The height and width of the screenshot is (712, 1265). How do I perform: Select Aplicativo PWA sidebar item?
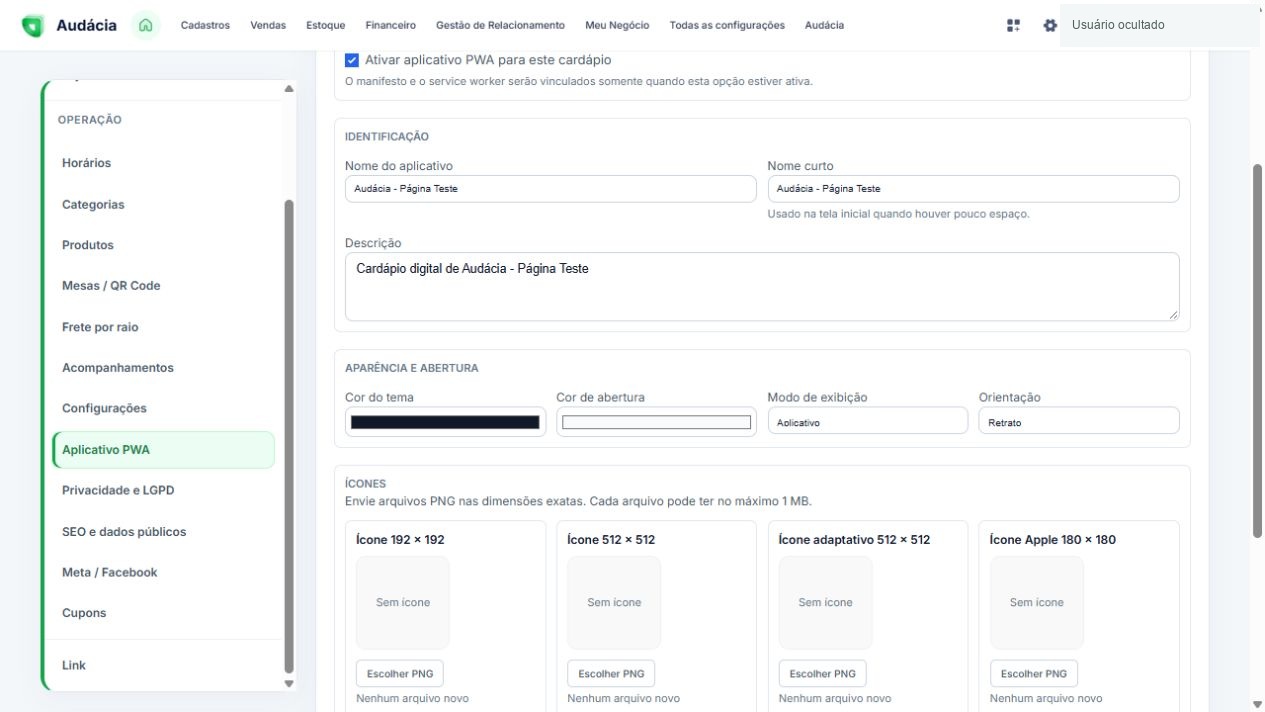point(163,450)
